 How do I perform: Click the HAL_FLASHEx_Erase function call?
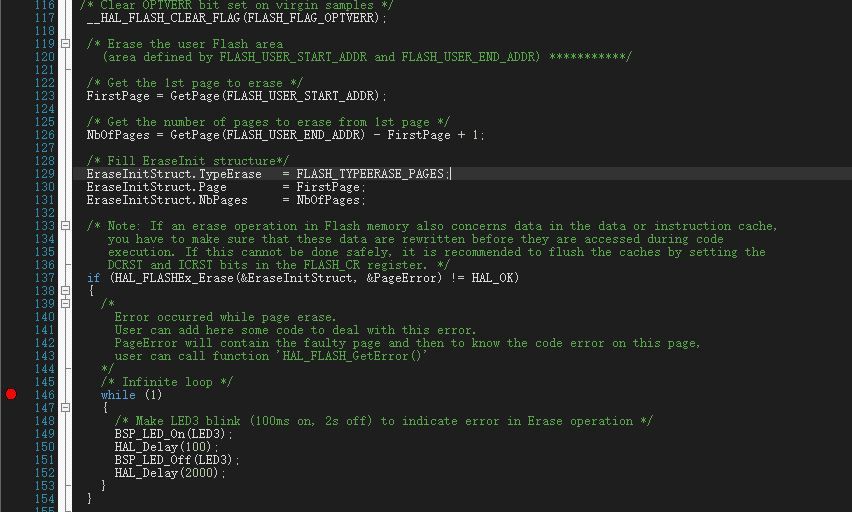[x=174, y=278]
